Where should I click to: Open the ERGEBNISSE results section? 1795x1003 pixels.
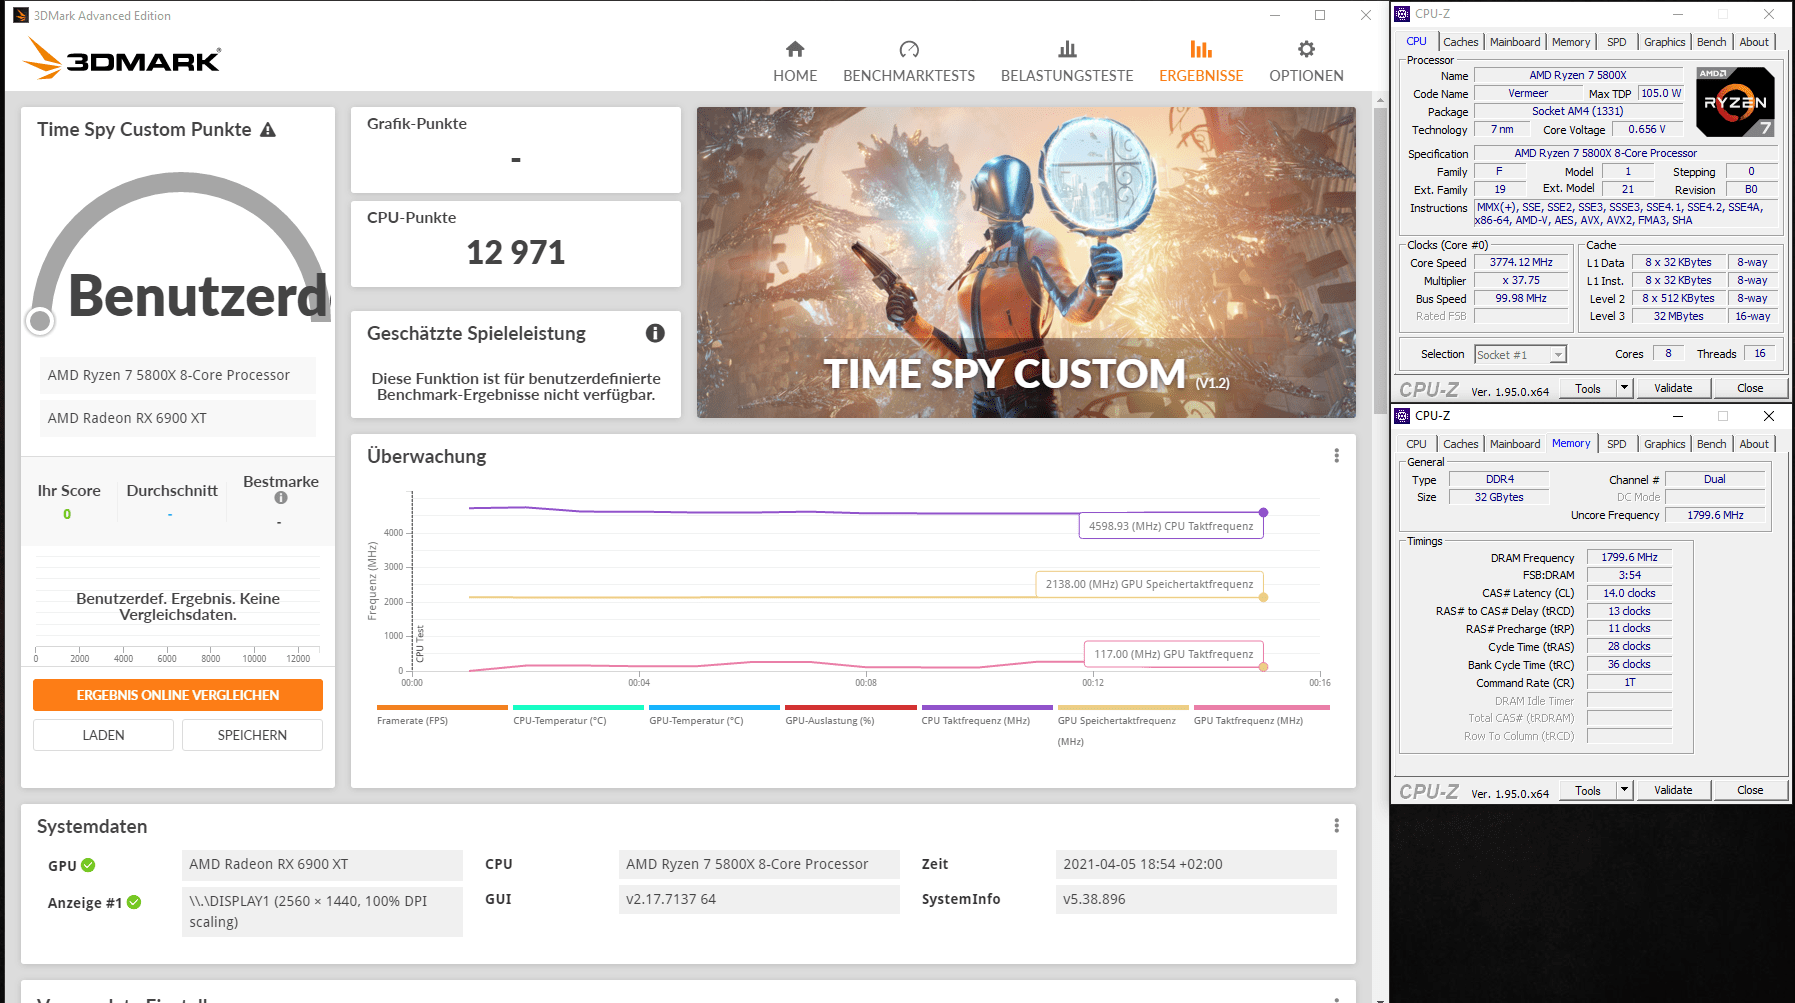1201,62
